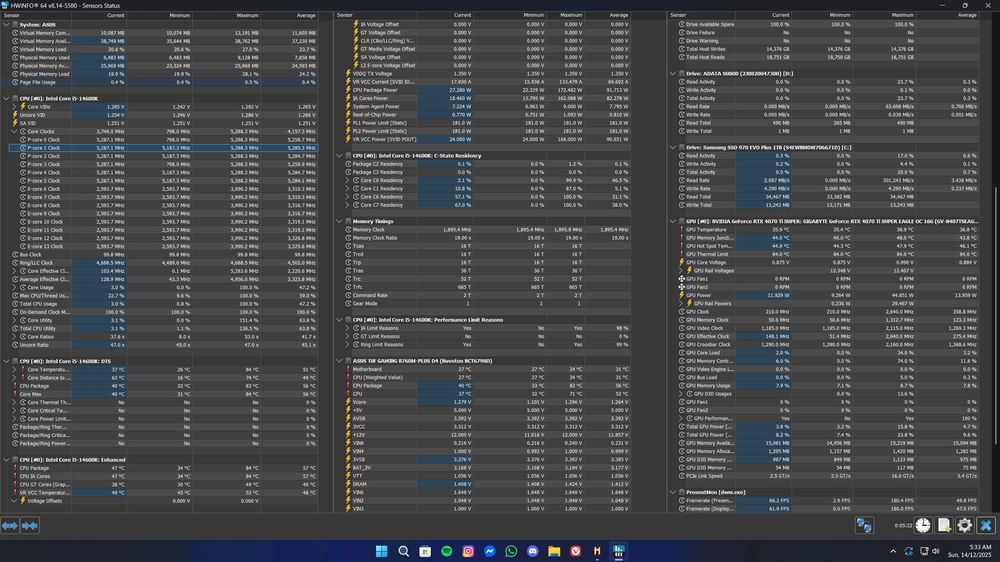
Task: Collapse the Core Clocks tree
Action: pos(15,131)
